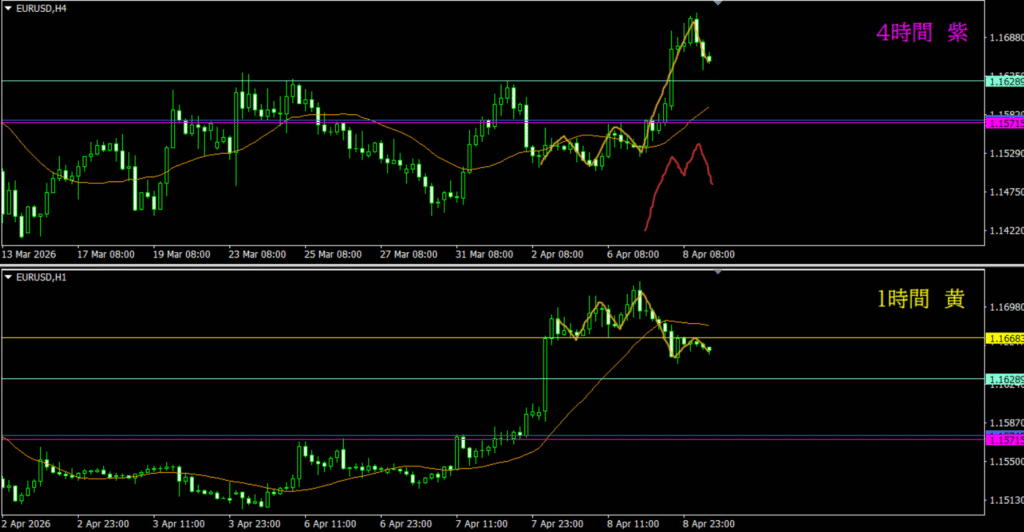Select the '1時間 黄' text label

click(921, 299)
